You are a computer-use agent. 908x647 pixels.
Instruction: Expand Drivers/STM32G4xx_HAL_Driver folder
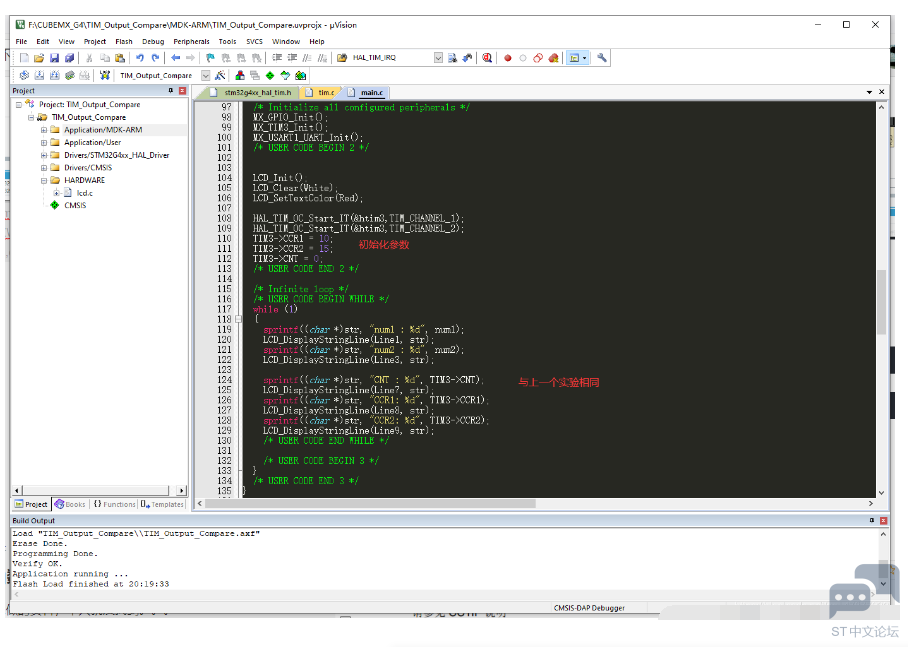[44, 155]
